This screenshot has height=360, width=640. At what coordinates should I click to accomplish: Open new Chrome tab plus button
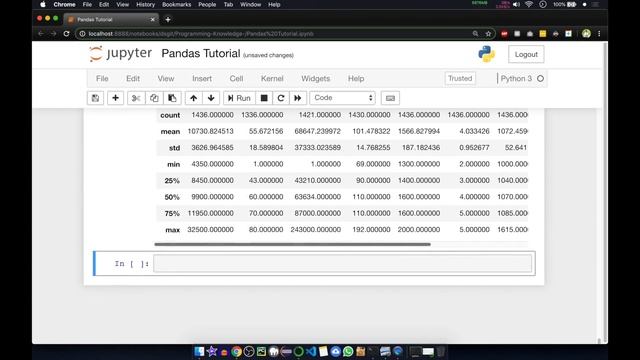coord(168,19)
